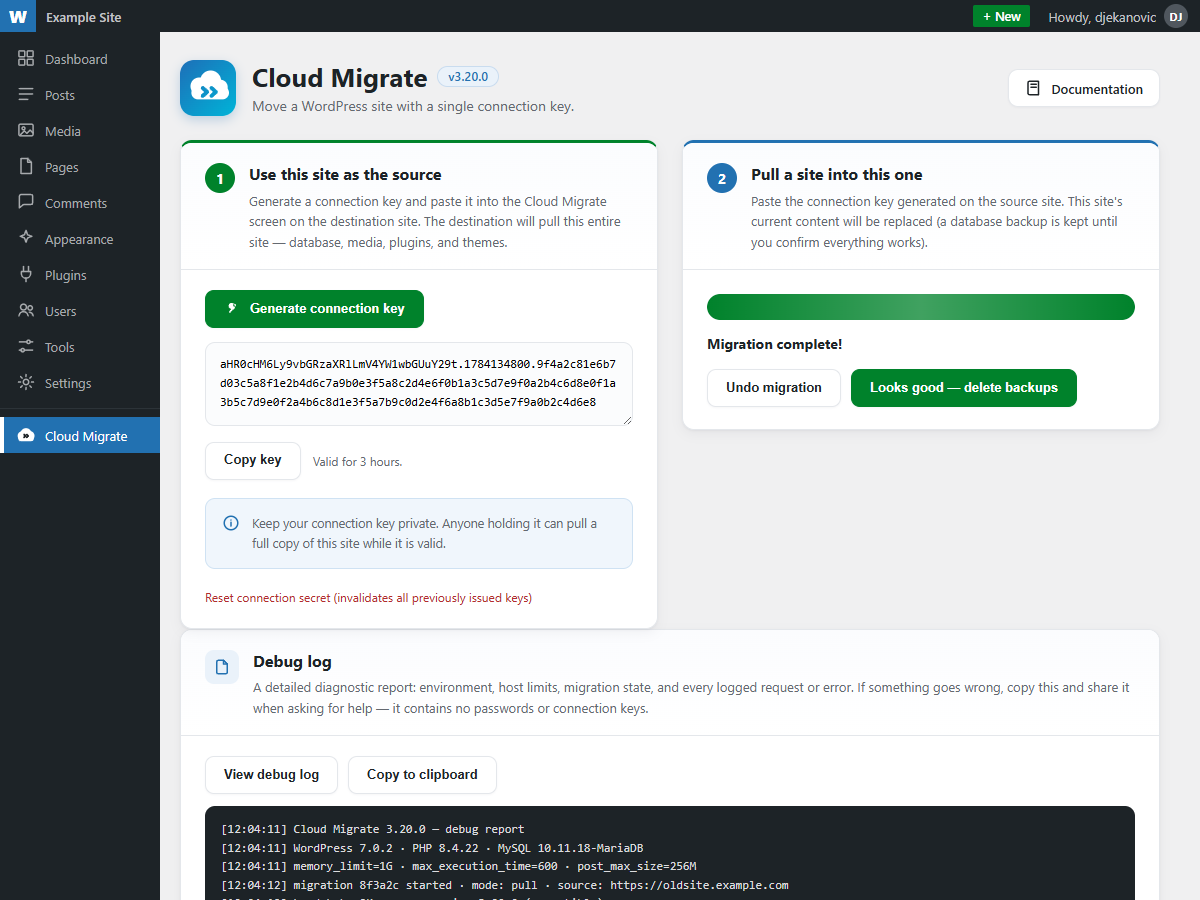Click the Debug log file icon
This screenshot has height=900, width=1200.
point(222,667)
